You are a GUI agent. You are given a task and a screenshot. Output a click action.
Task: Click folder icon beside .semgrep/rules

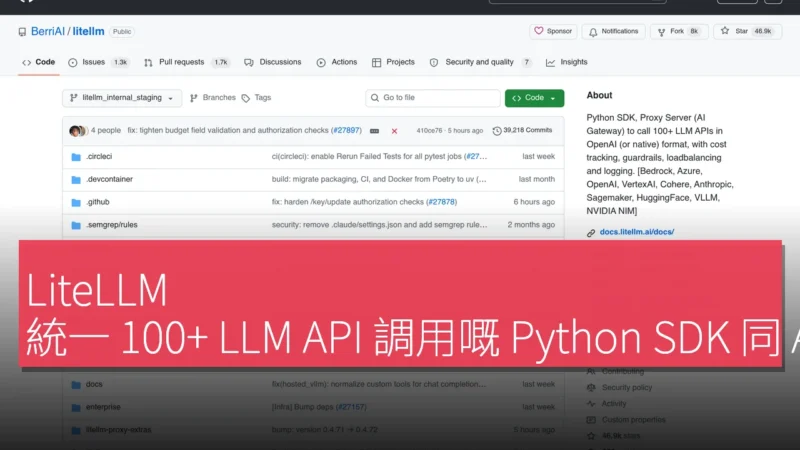(76, 225)
